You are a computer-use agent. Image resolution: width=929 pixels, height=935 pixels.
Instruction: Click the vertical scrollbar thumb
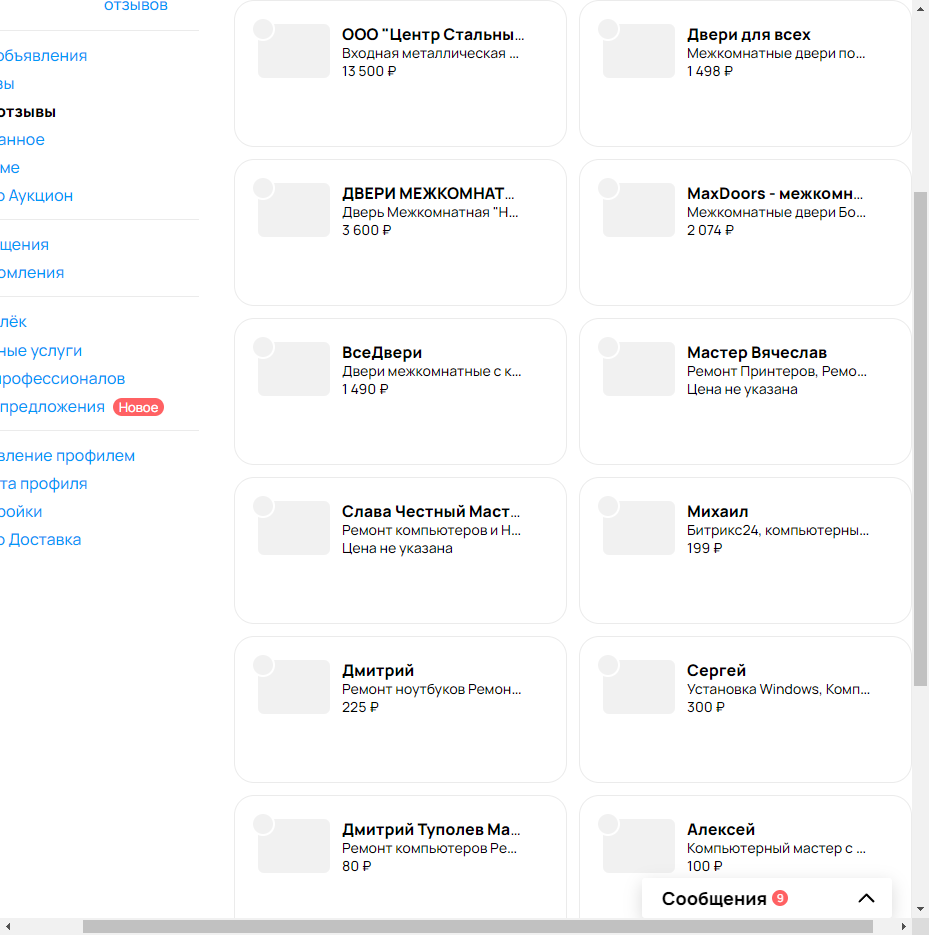coord(921,439)
